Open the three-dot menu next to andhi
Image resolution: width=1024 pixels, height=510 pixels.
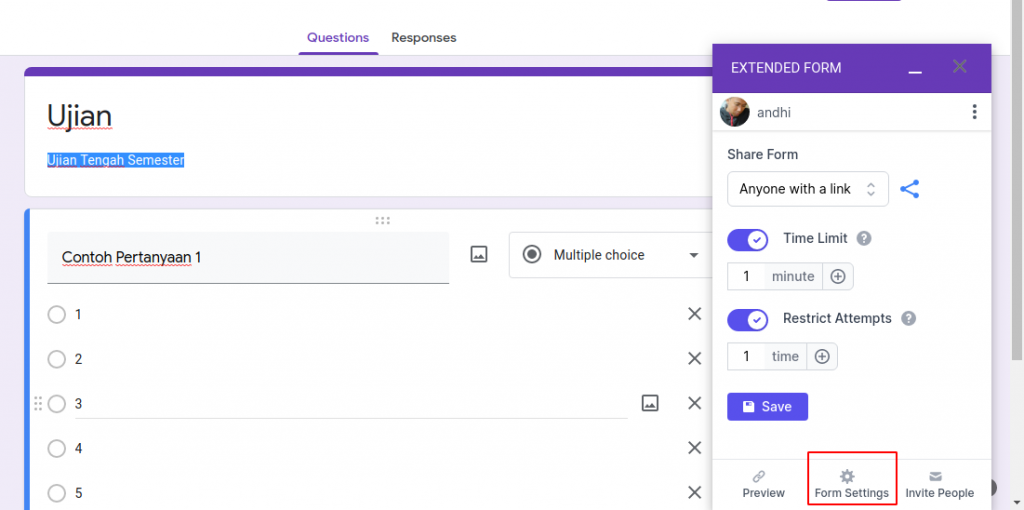coord(974,112)
